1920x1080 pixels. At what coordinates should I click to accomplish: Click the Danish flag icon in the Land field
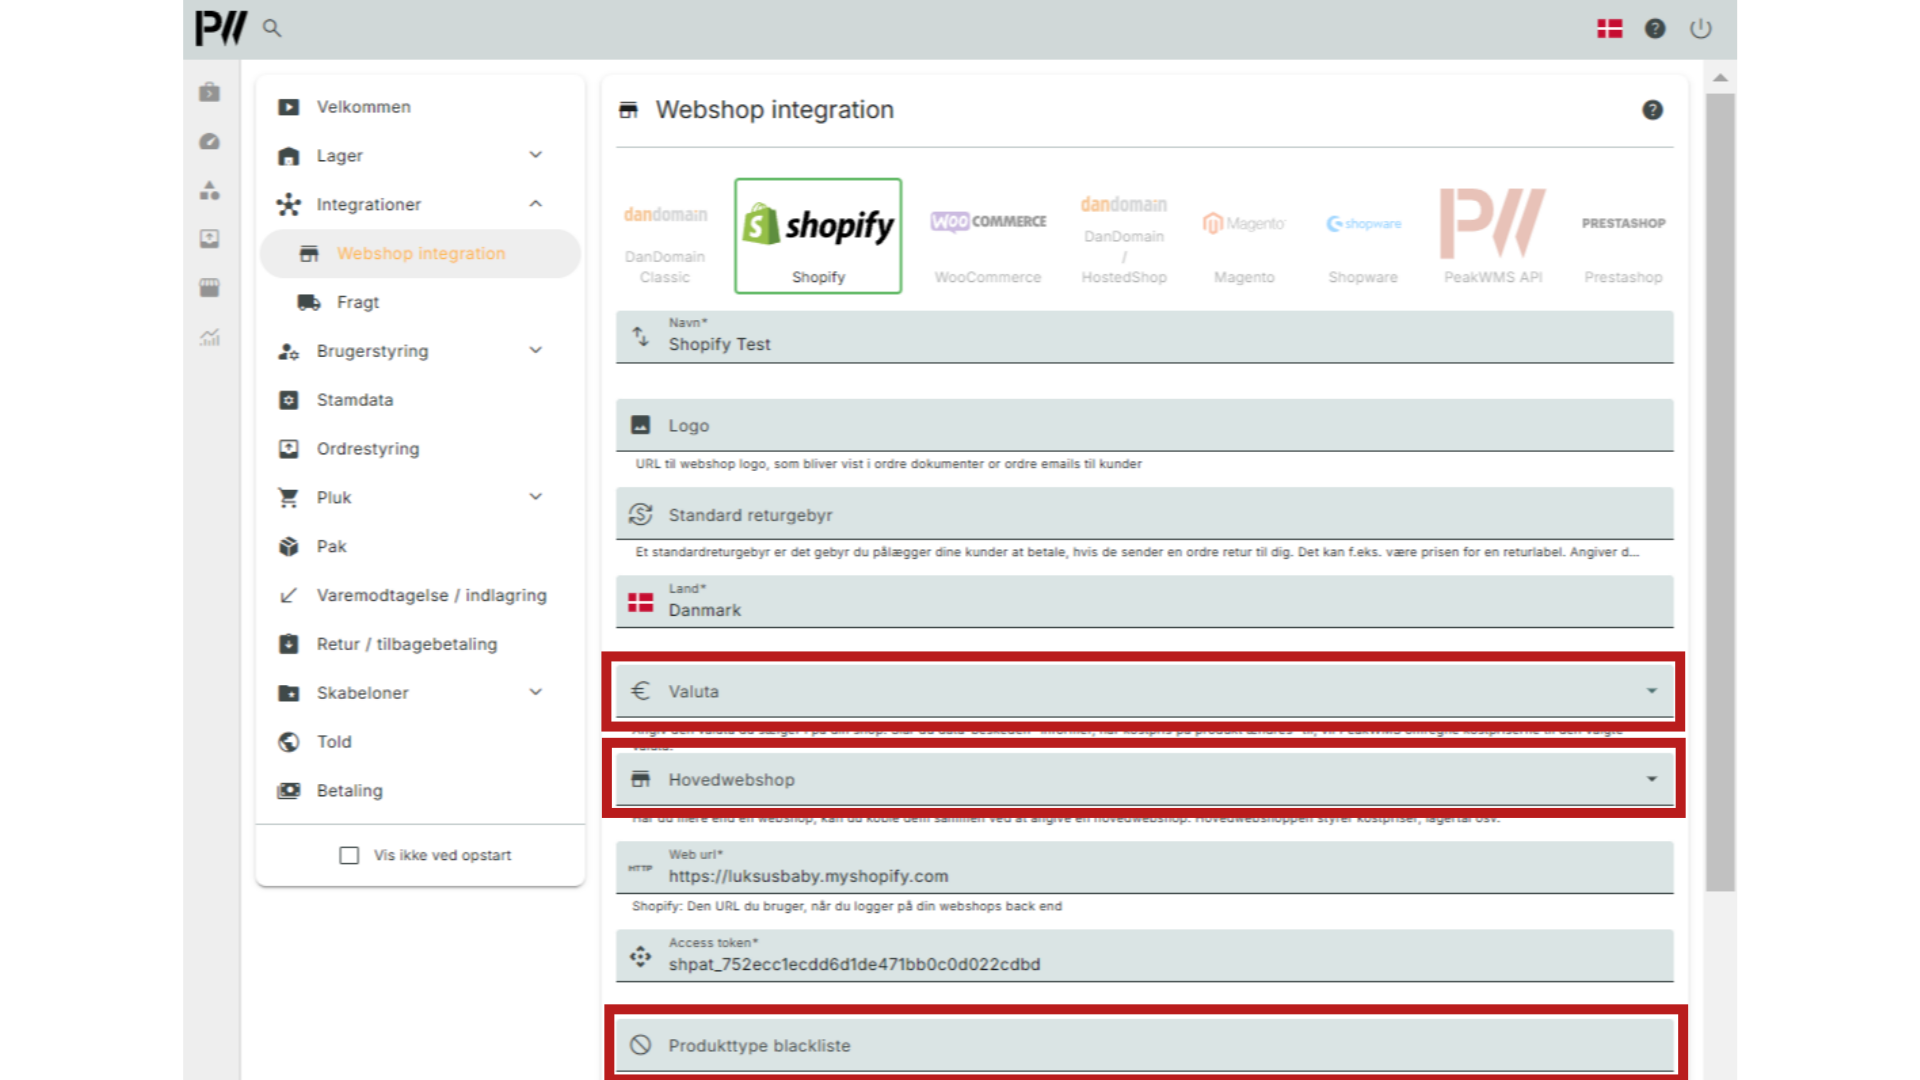(x=641, y=602)
